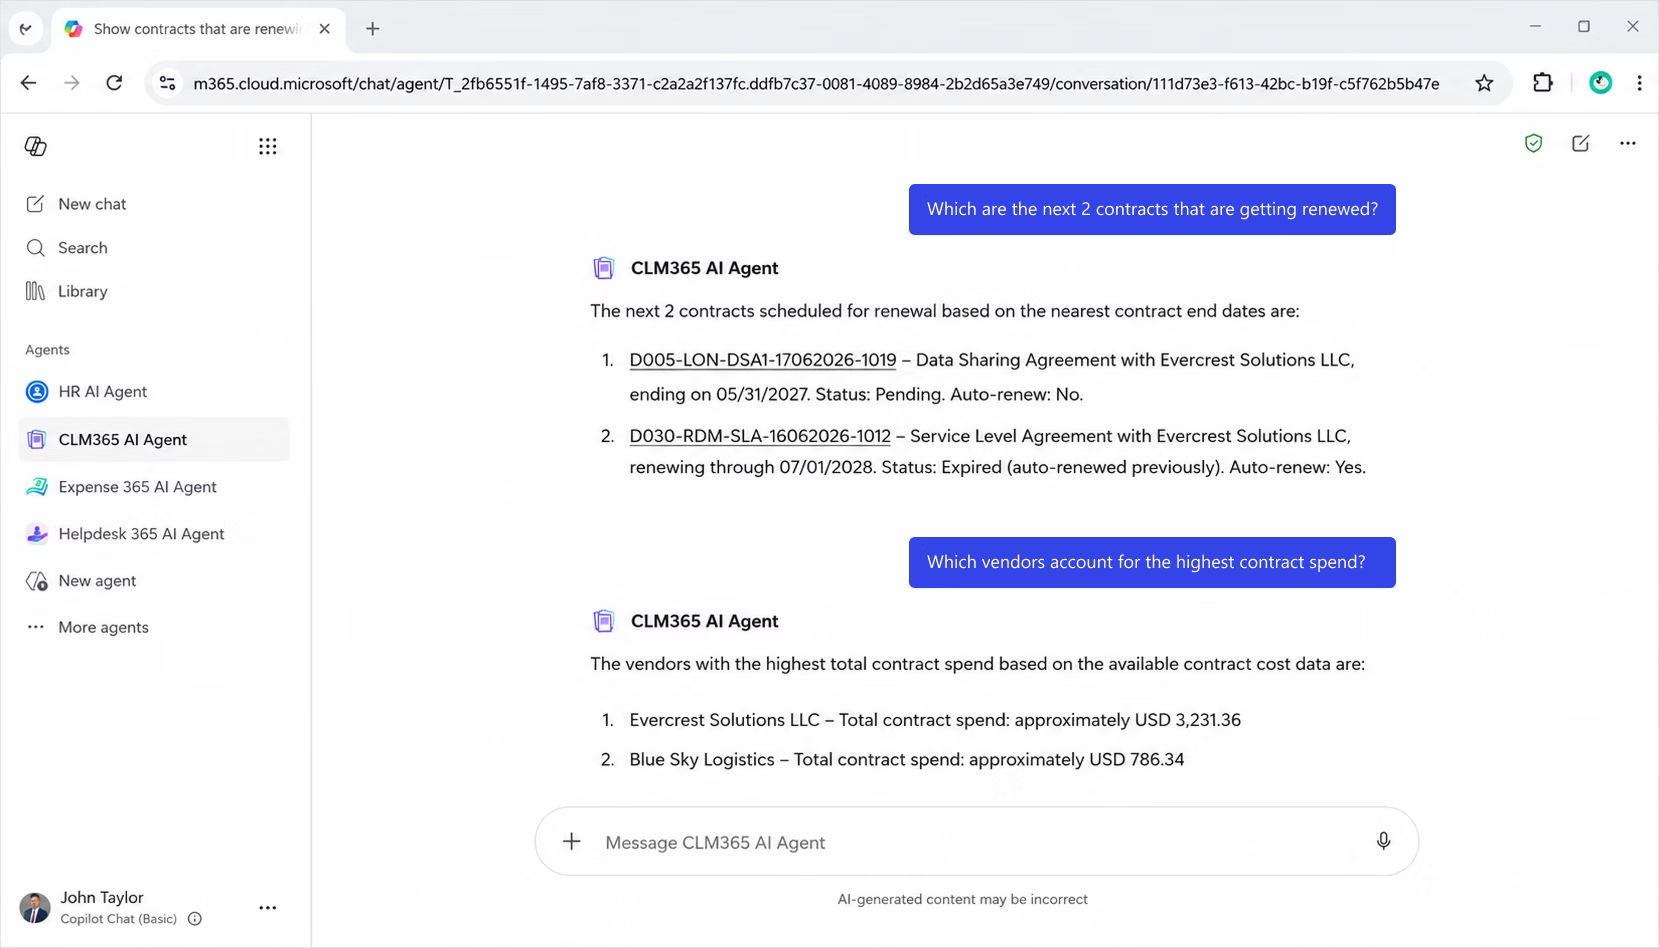Open contract link D030-RDM-SLA-16062026-1012
The height and width of the screenshot is (948, 1659).
tap(760, 436)
